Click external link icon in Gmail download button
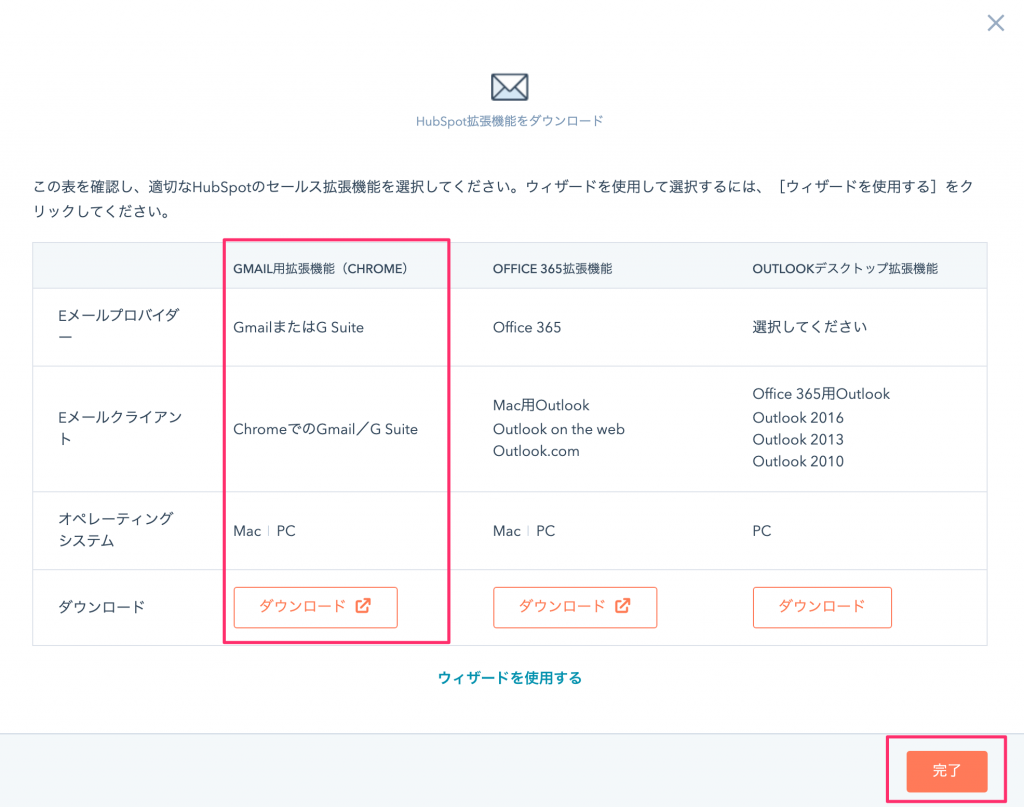The image size is (1024, 807). point(363,606)
